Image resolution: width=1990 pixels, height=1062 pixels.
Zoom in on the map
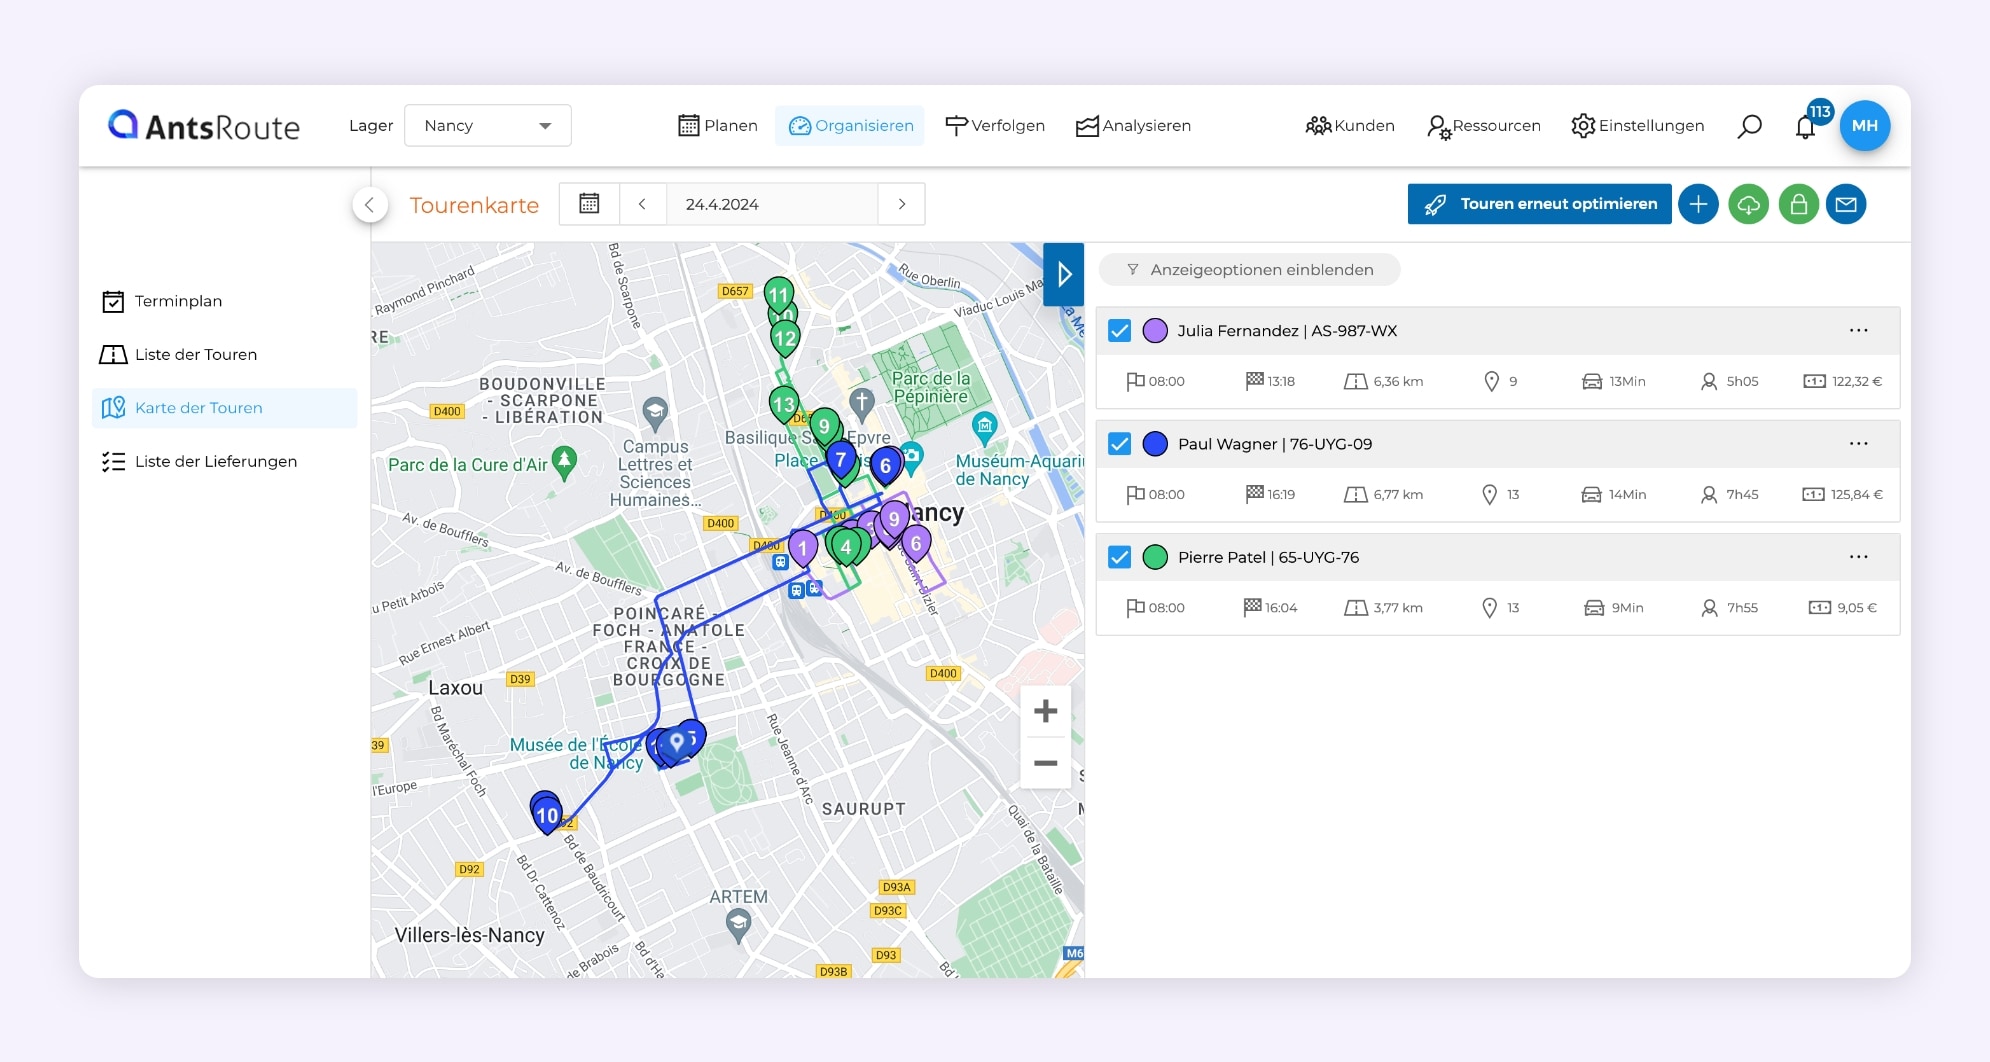pyautogui.click(x=1045, y=711)
